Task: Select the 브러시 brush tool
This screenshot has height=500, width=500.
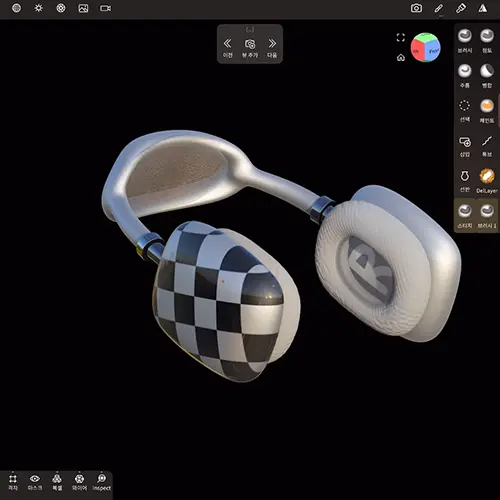Action: [465, 41]
